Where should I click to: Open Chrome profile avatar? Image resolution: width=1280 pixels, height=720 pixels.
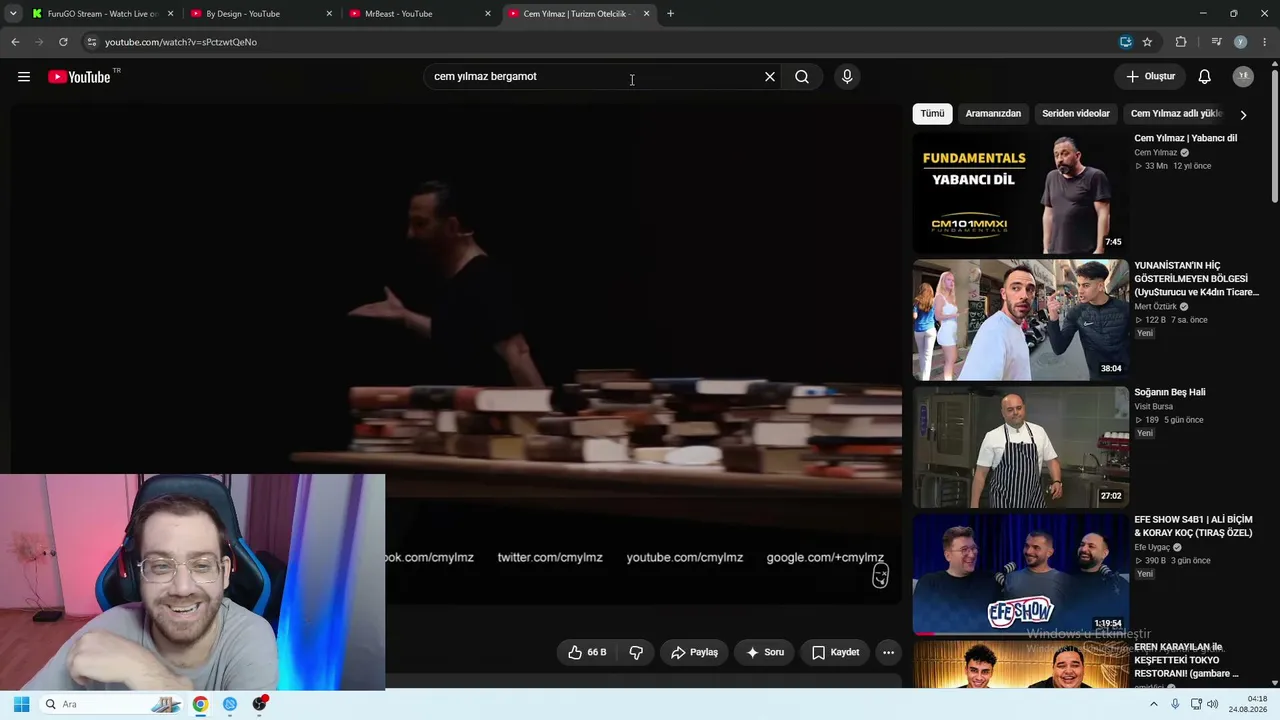click(x=1240, y=42)
